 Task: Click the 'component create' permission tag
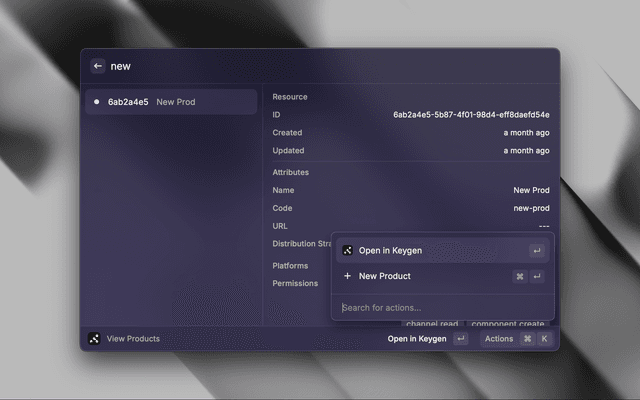coord(508,324)
